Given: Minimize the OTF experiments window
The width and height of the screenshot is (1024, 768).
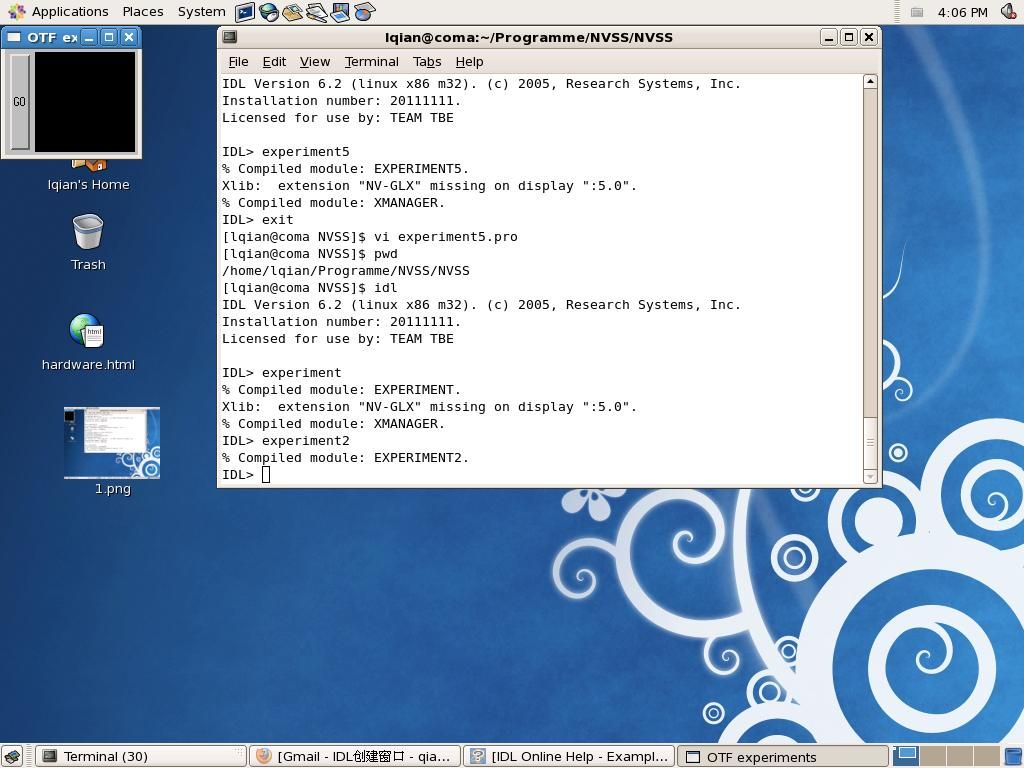Looking at the screenshot, I should (89, 37).
